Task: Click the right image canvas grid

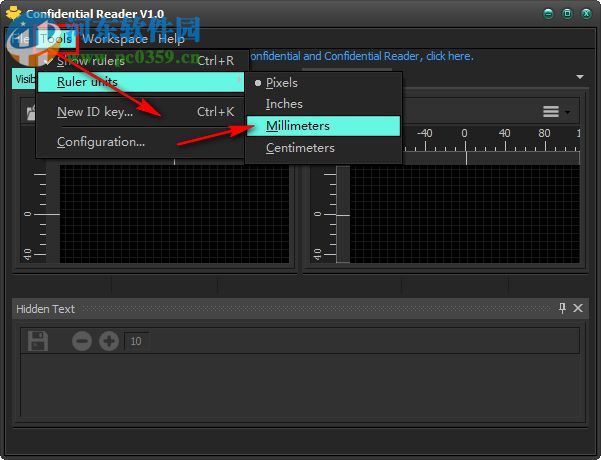Action: [x=465, y=214]
